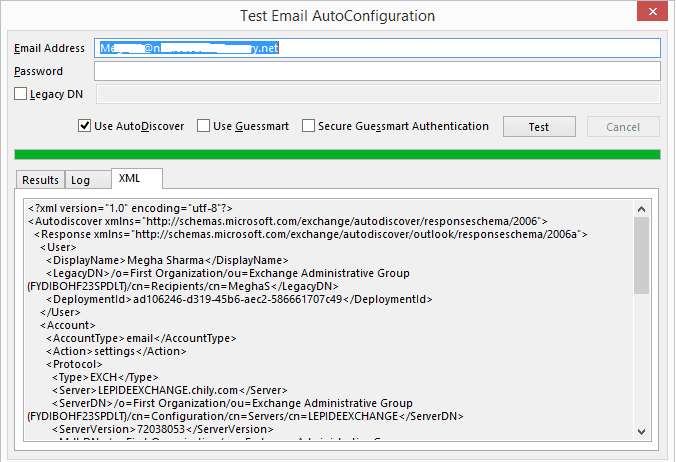
Task: Tick the Use Guessmart checkbox
Action: pyautogui.click(x=204, y=126)
